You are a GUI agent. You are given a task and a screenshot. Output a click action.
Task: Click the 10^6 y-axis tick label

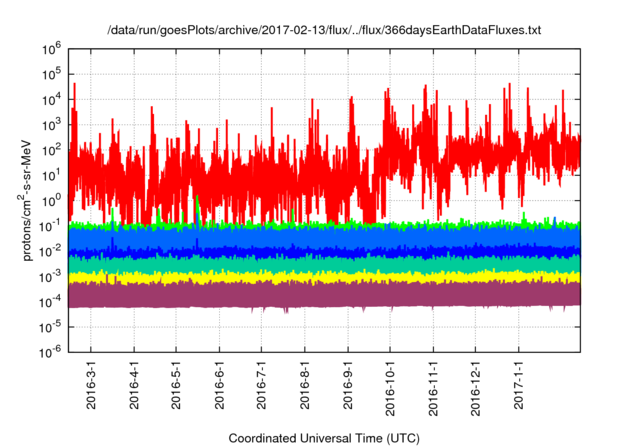coord(54,47)
